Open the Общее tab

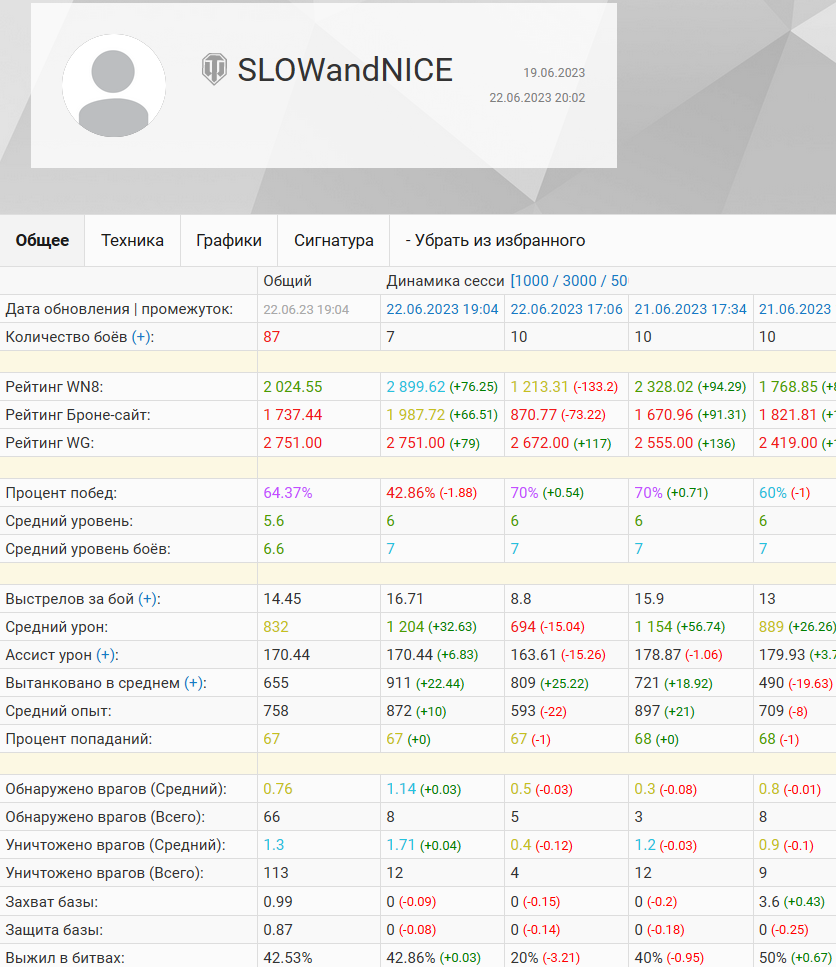pyautogui.click(x=42, y=241)
